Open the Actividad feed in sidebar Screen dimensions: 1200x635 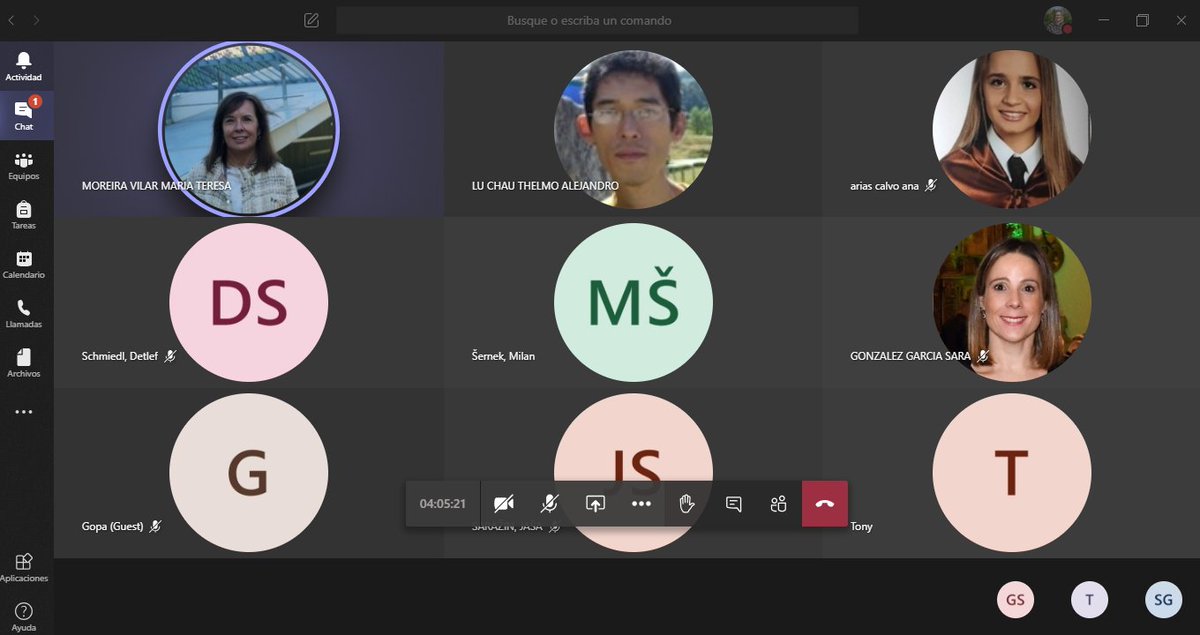click(24, 67)
